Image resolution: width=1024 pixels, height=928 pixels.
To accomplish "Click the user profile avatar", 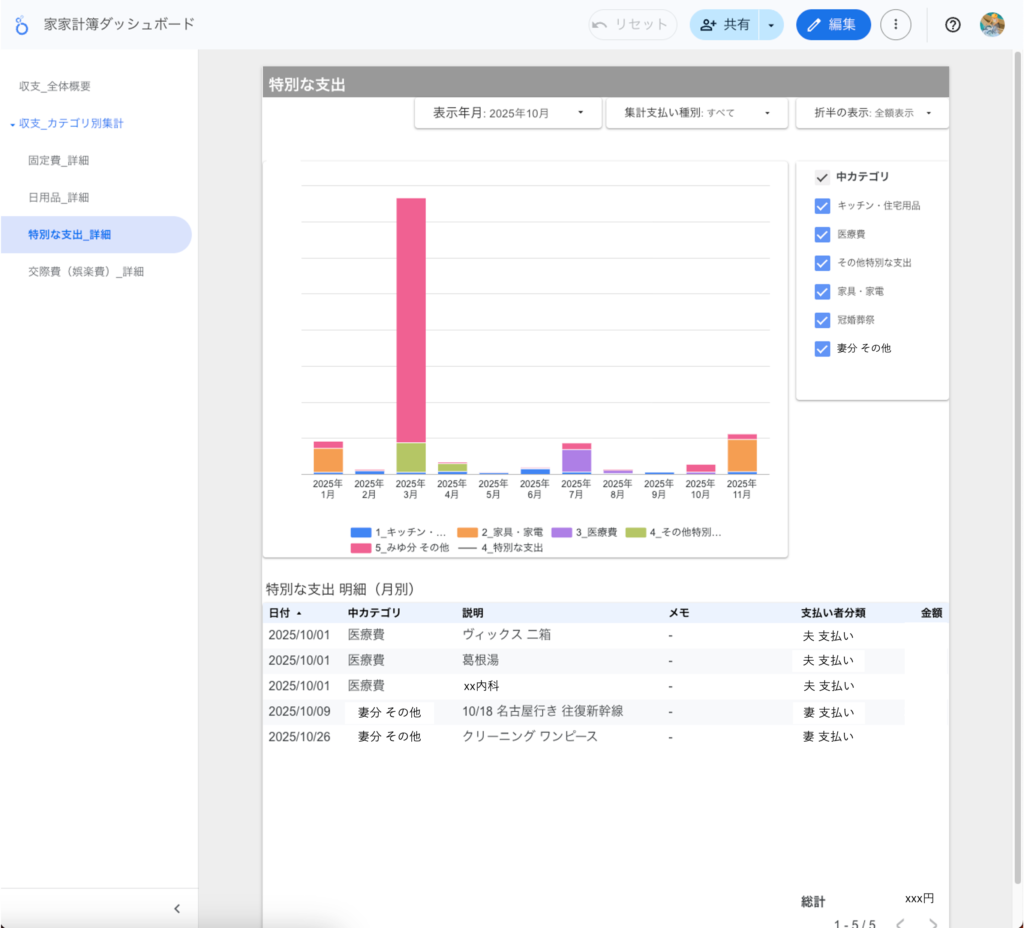I will point(991,25).
